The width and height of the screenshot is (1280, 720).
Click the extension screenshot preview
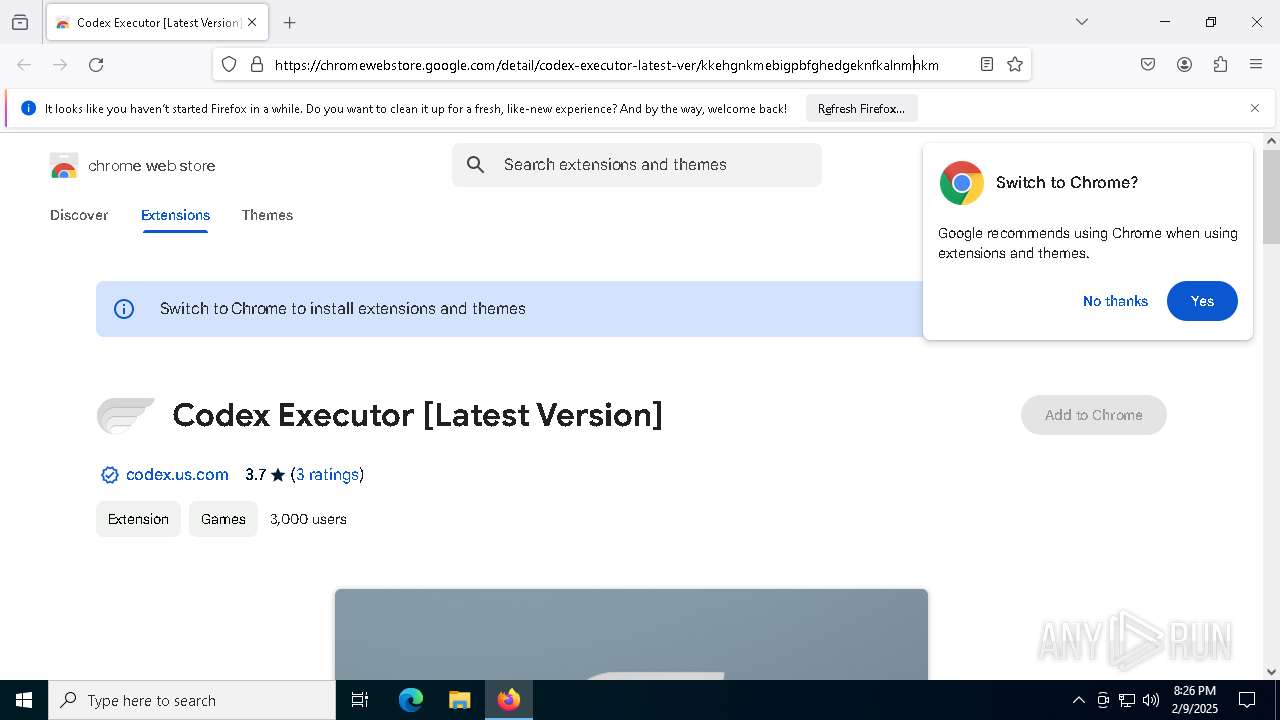tap(631, 634)
